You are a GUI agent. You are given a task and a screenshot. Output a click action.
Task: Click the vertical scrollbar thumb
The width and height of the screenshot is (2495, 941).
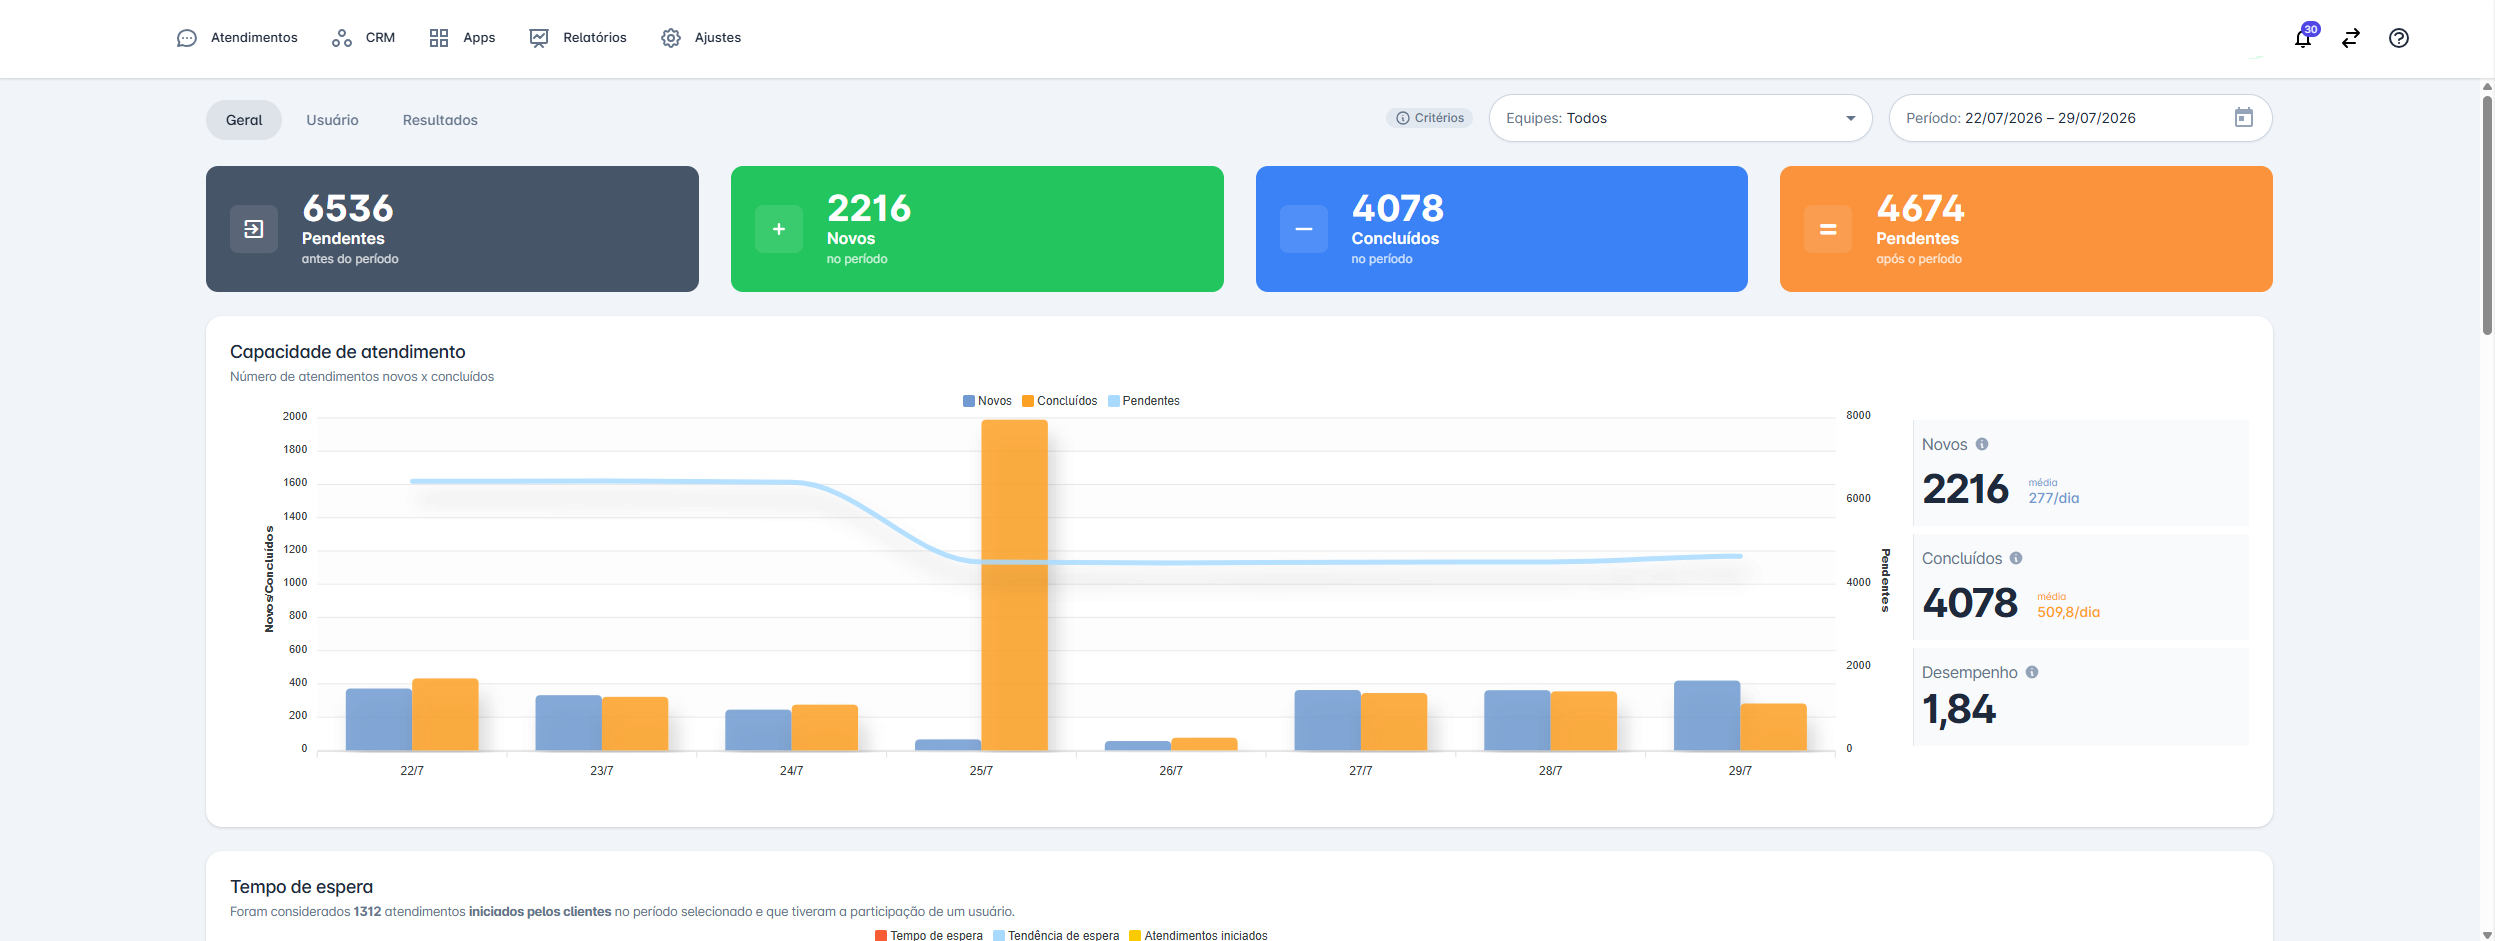(2487, 215)
